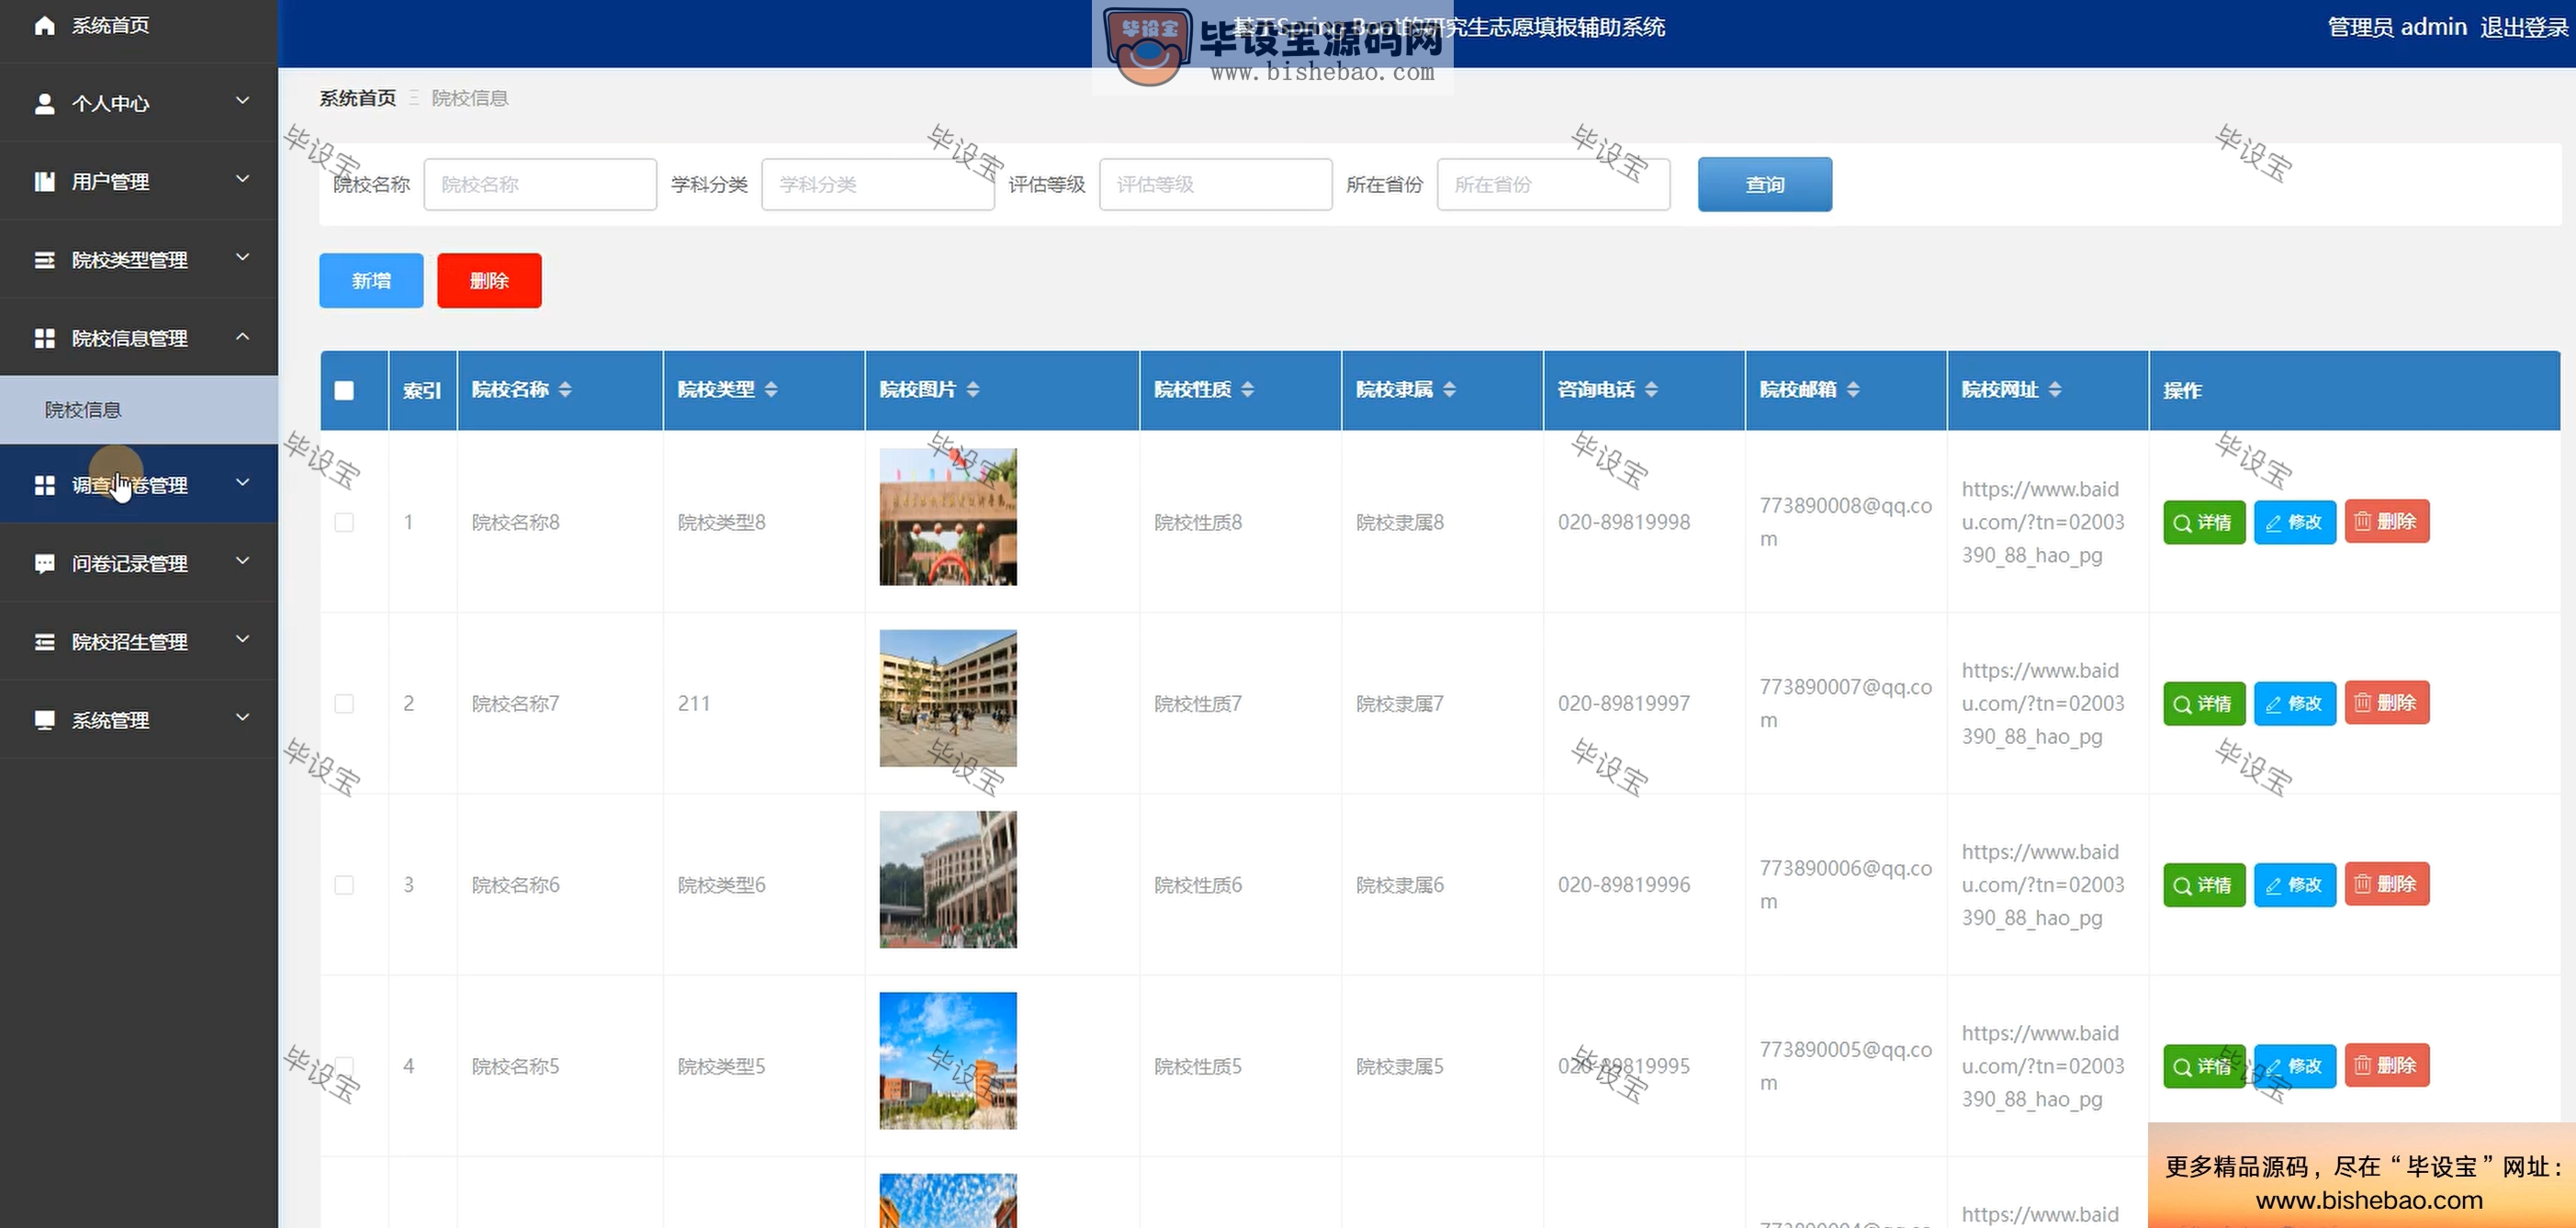Open the 问卷记录管理 menu label
The width and height of the screenshot is (2576, 1228).
coord(129,564)
